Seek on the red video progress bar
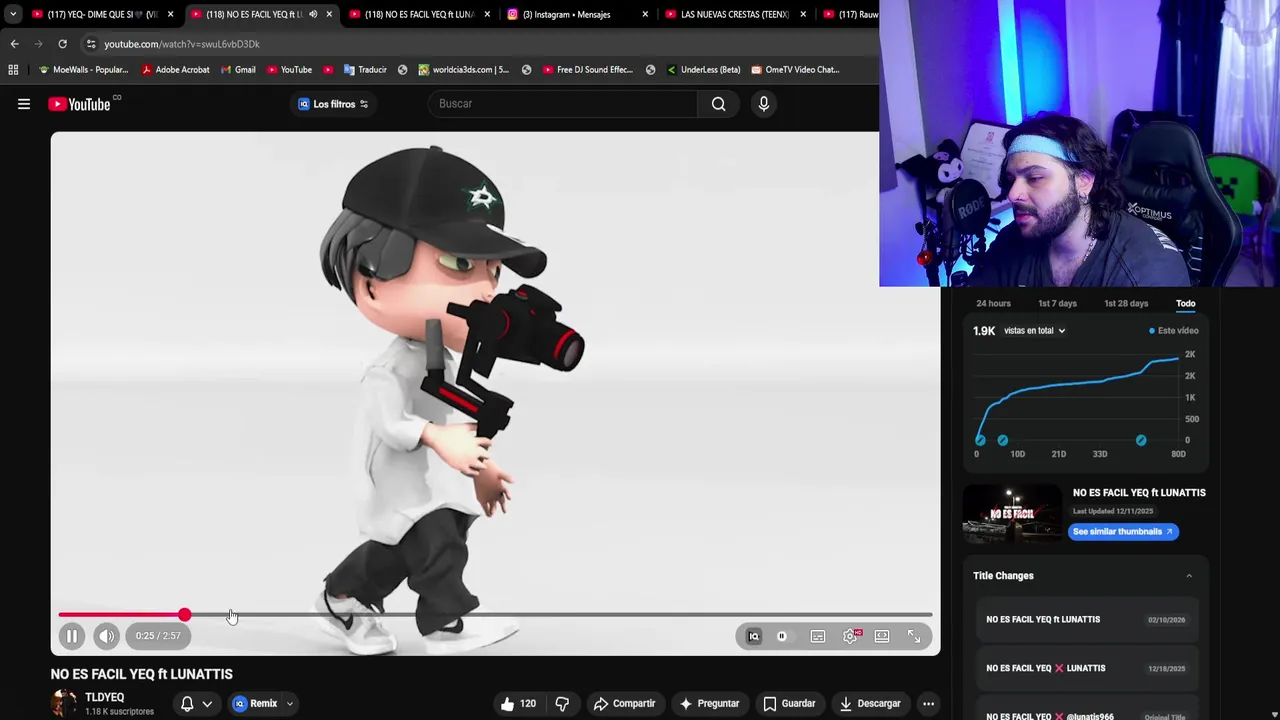This screenshot has height=720, width=1280. [x=495, y=615]
